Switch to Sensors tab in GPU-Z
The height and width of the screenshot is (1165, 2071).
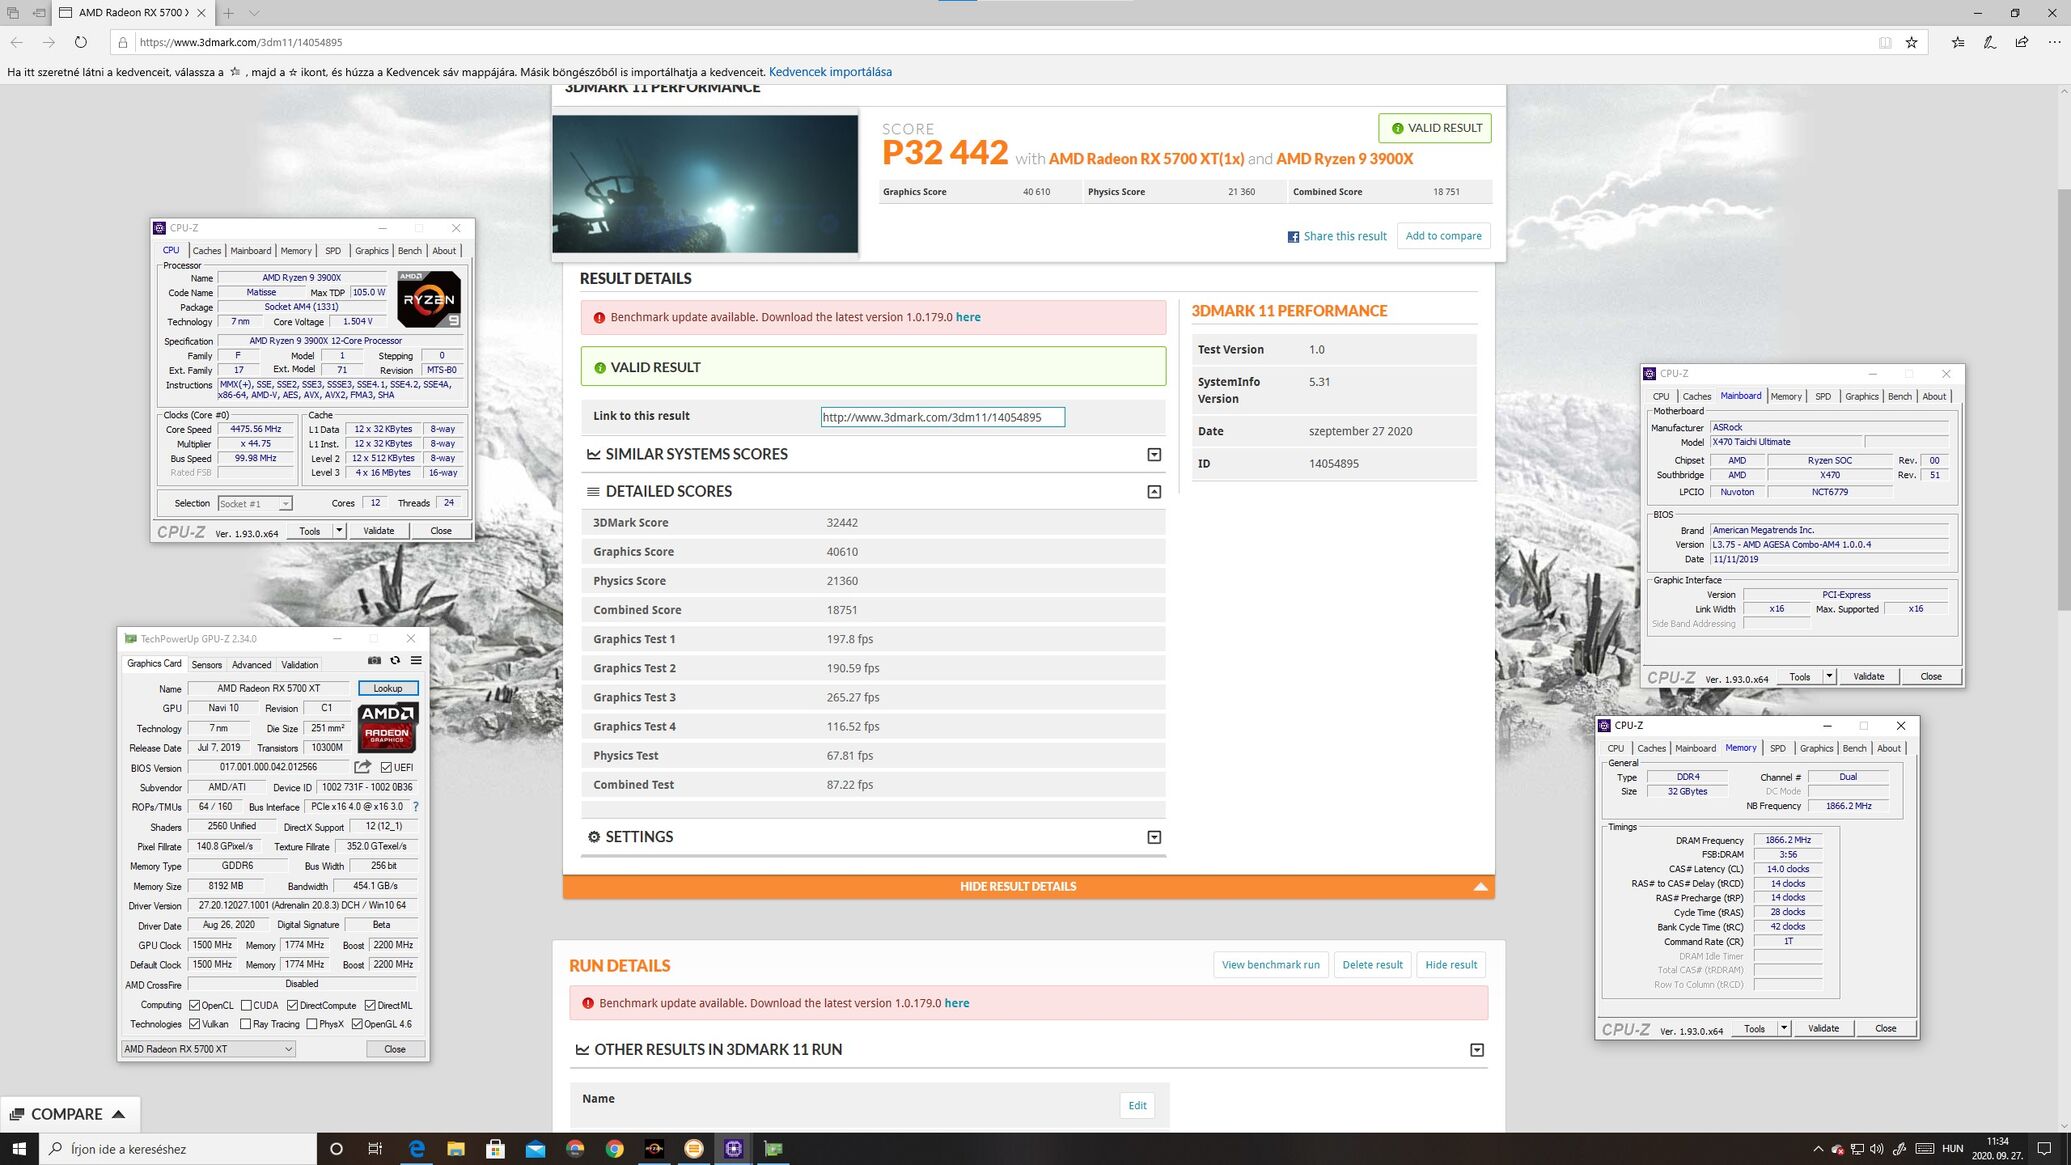[x=206, y=665]
